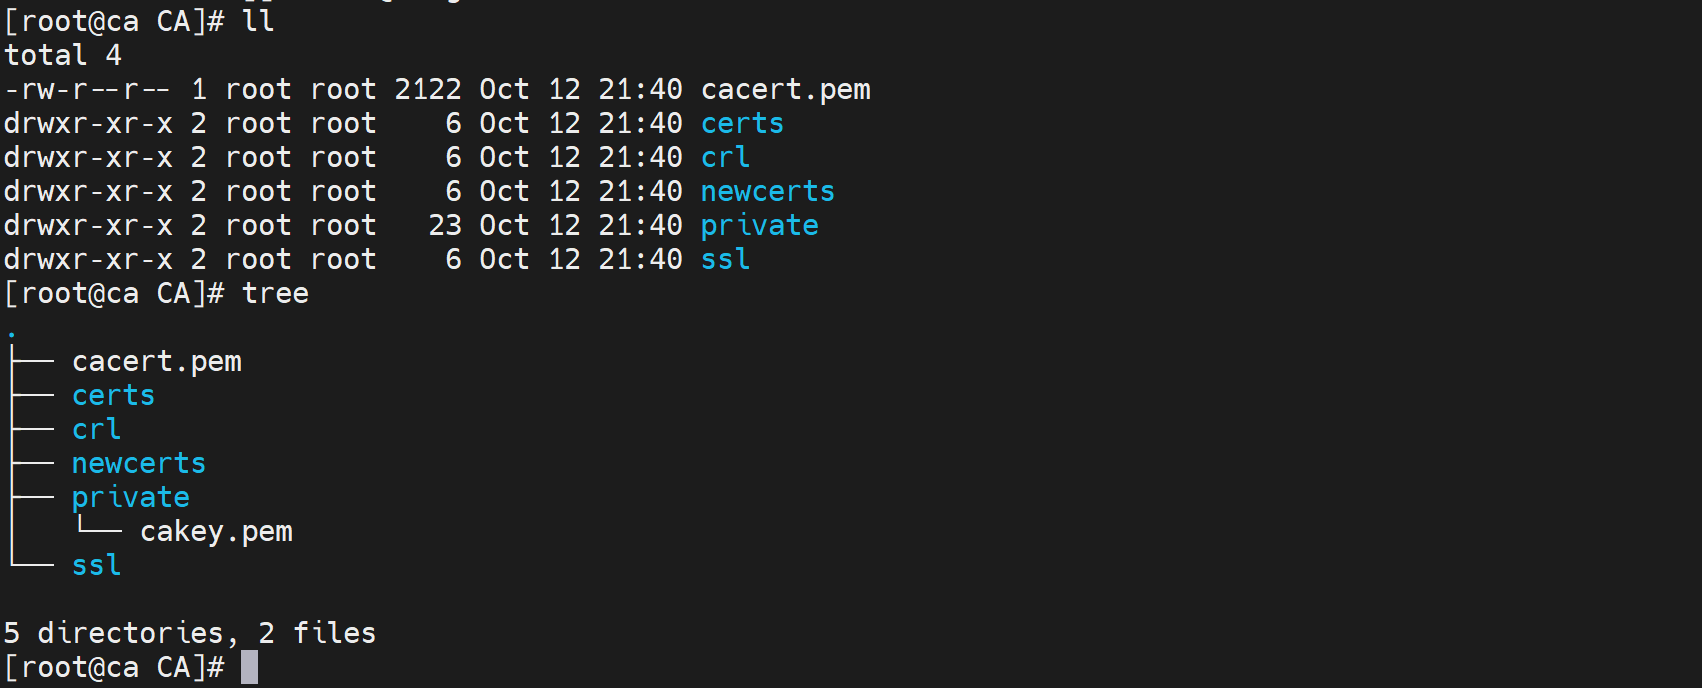
Task: Select the certs node in tree output
Action: [113, 396]
